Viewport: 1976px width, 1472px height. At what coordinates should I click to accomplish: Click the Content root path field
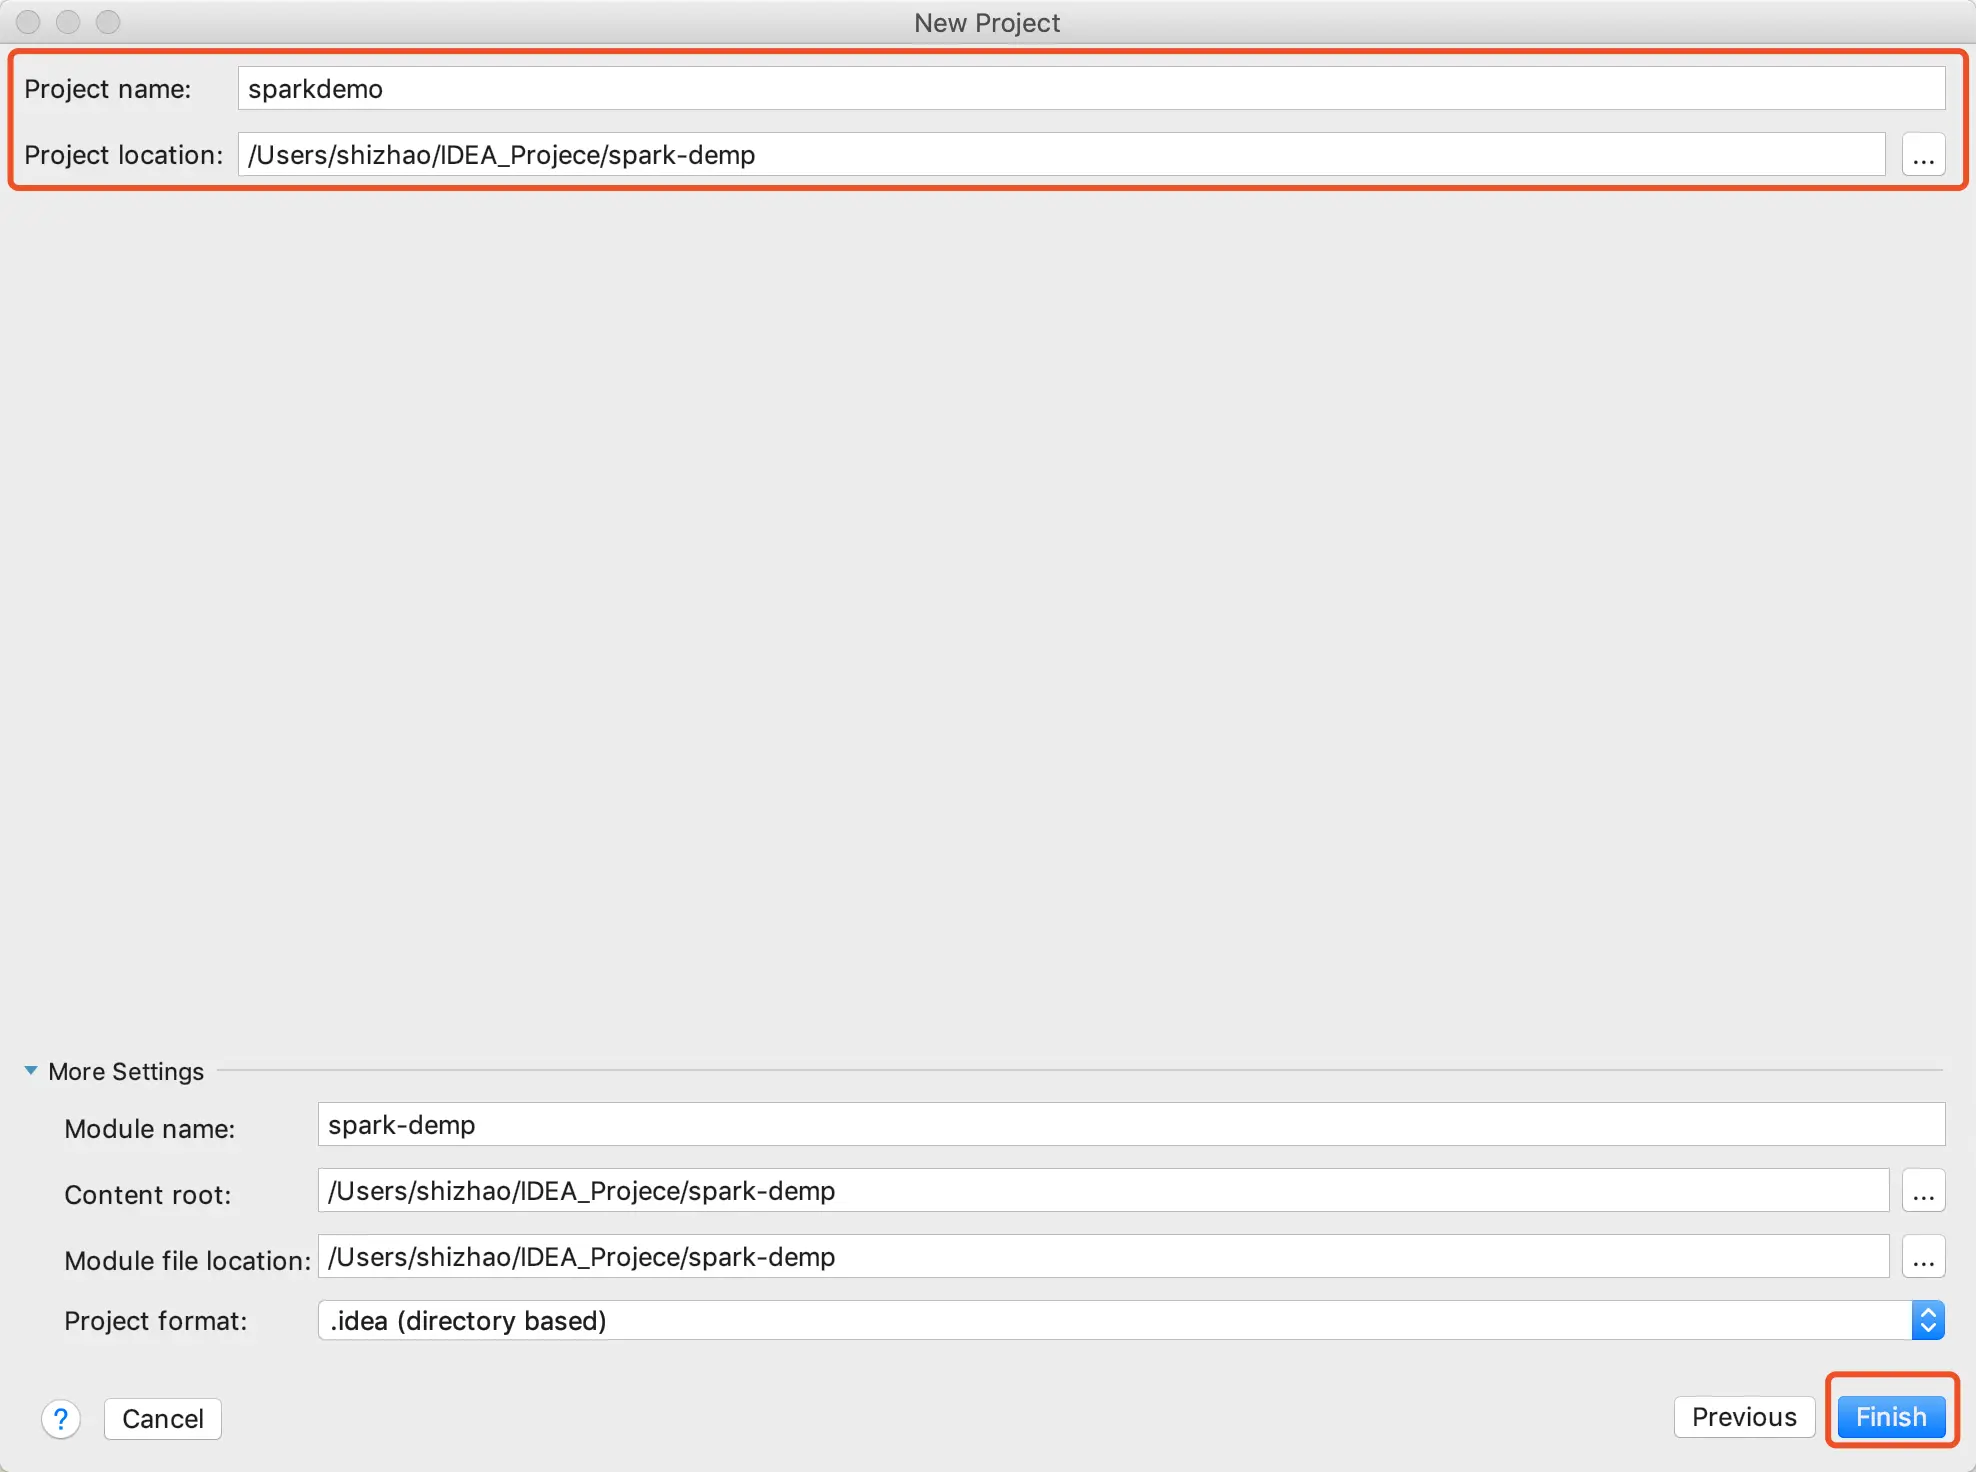1102,1191
